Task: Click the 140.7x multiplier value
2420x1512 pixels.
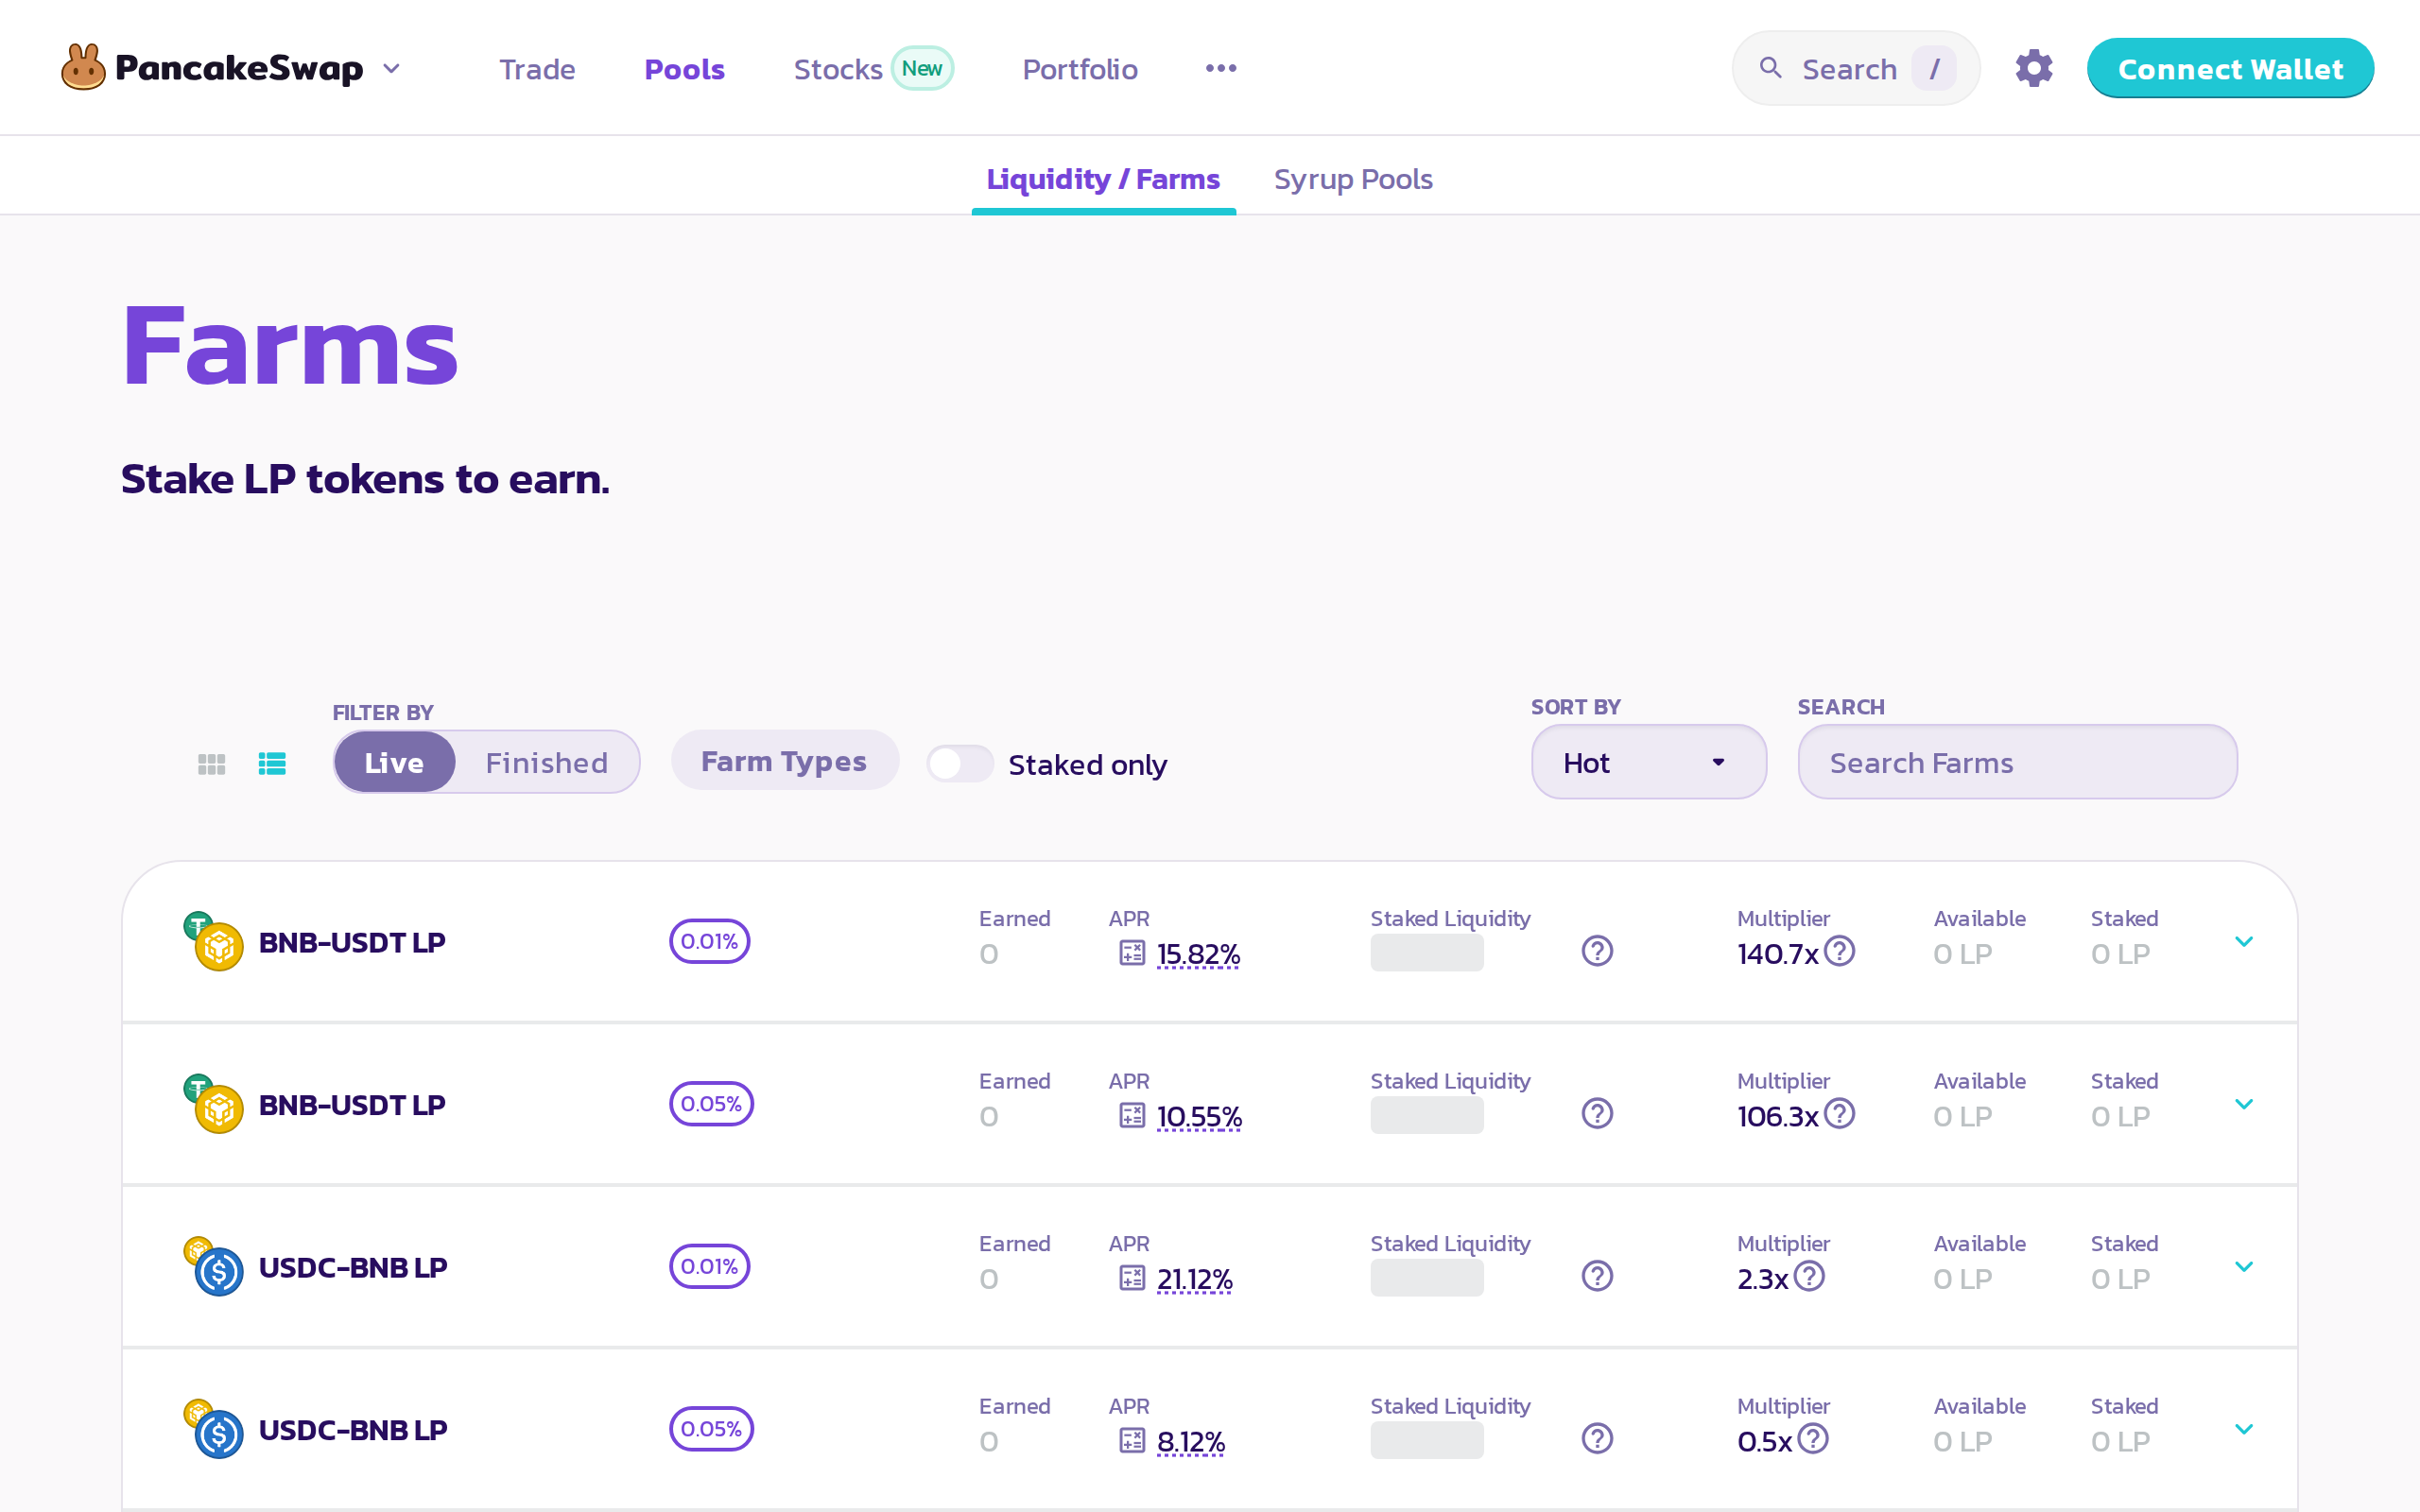Action: tap(1777, 954)
